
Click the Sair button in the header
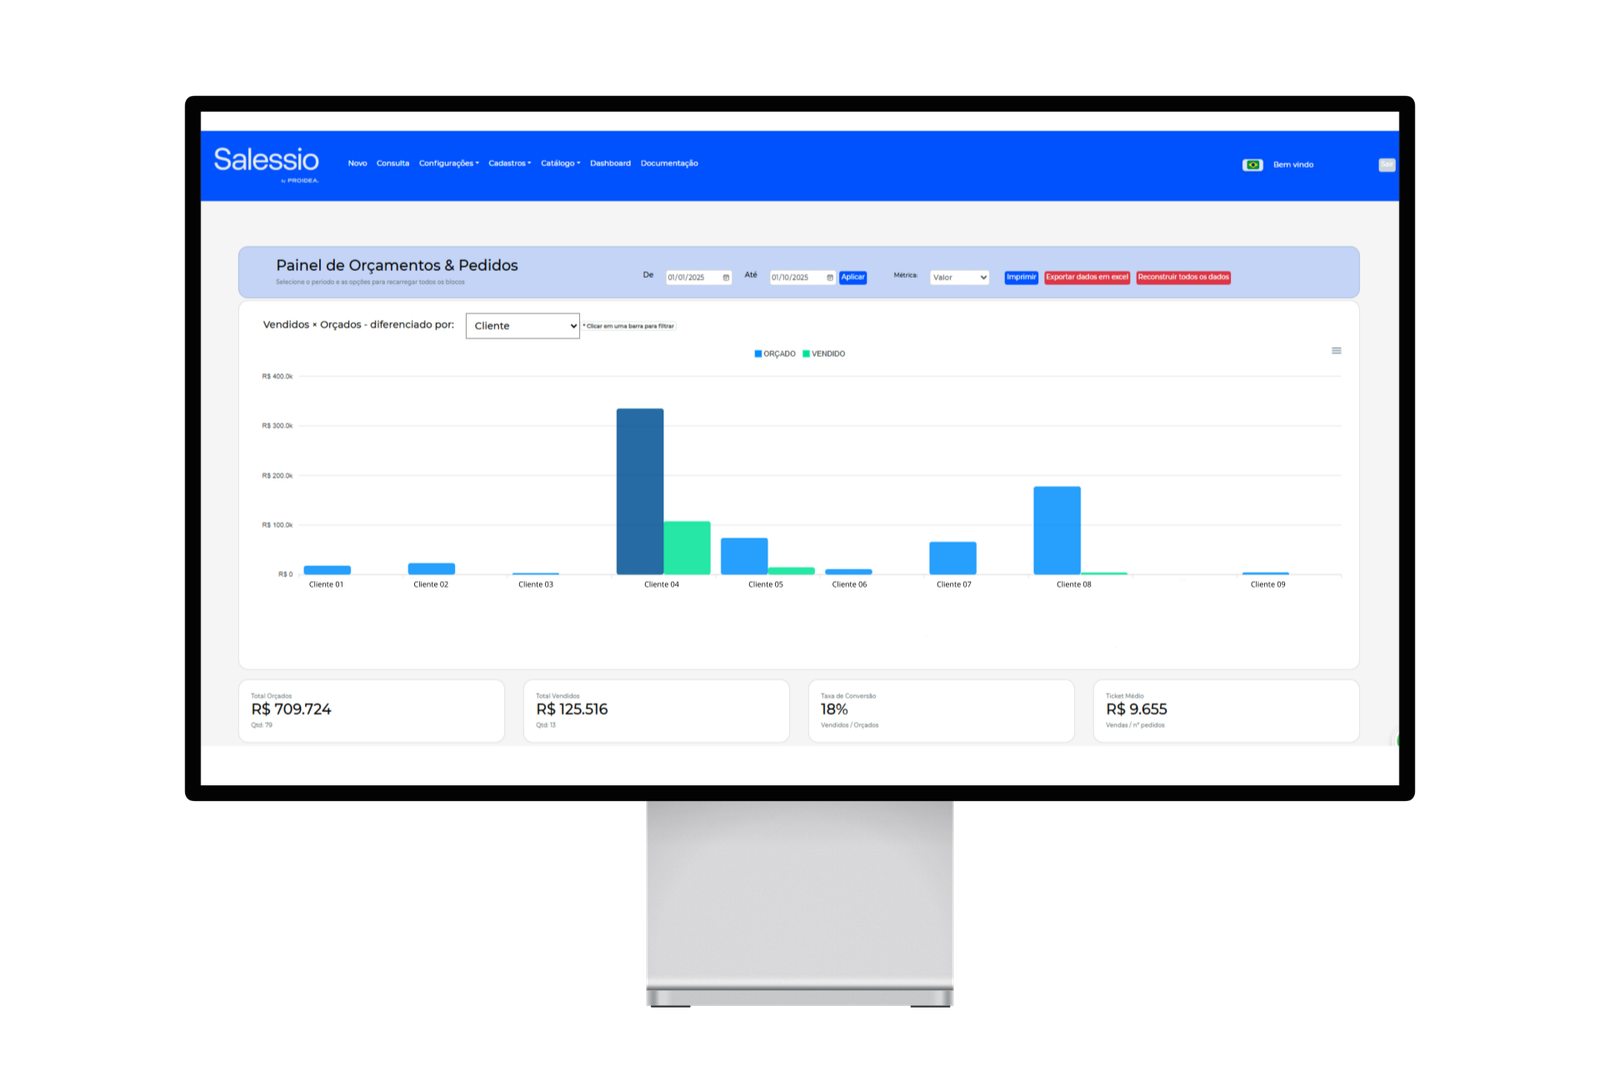[1386, 165]
